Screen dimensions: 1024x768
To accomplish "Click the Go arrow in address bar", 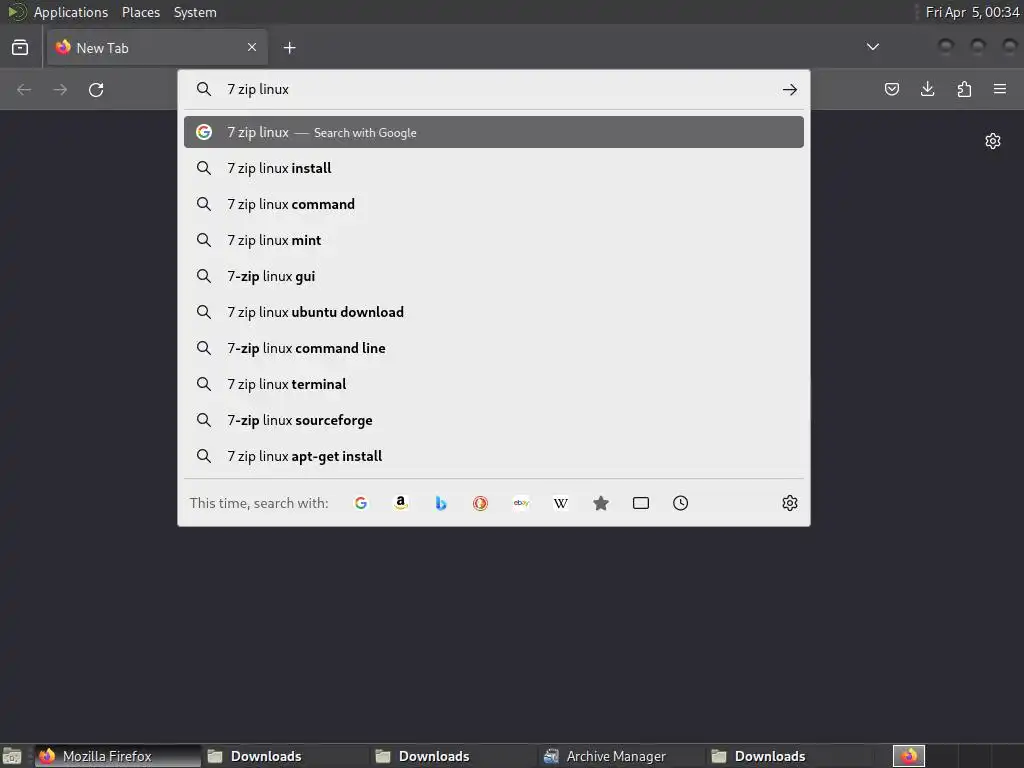I will pyautogui.click(x=790, y=89).
